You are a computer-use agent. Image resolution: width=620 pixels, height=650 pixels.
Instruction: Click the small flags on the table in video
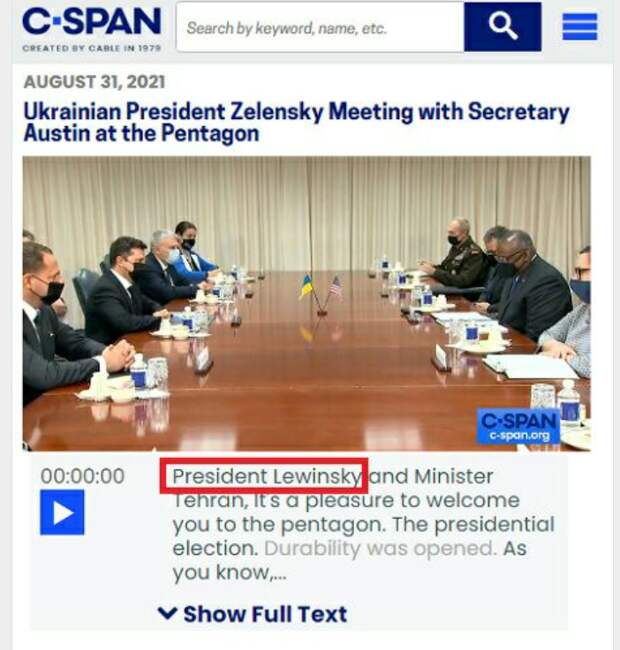coord(321,293)
